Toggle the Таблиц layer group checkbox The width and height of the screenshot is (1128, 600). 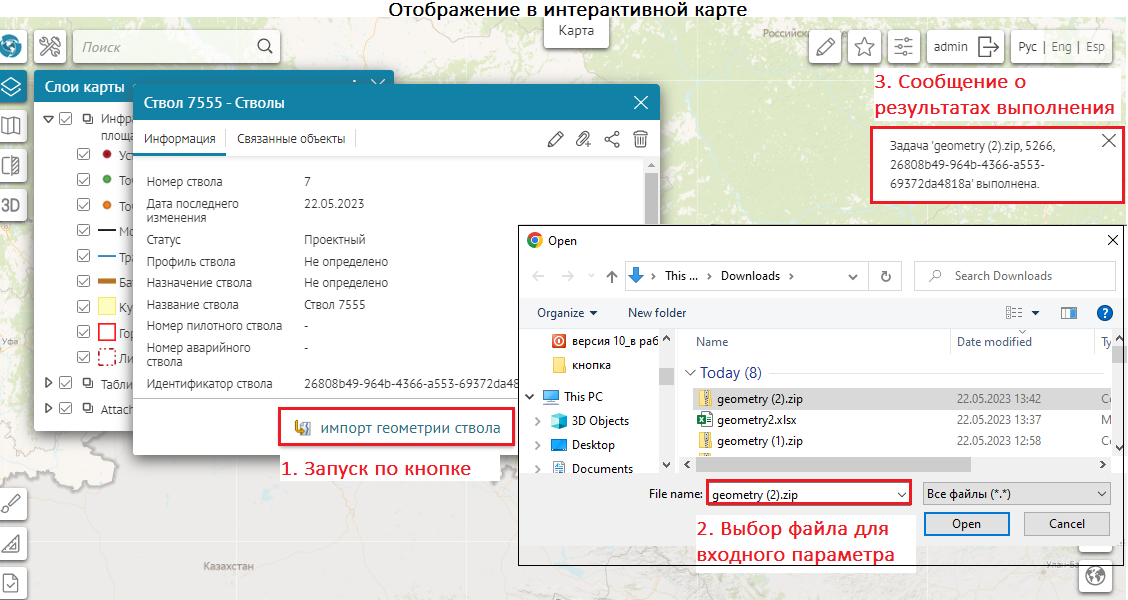pos(66,383)
